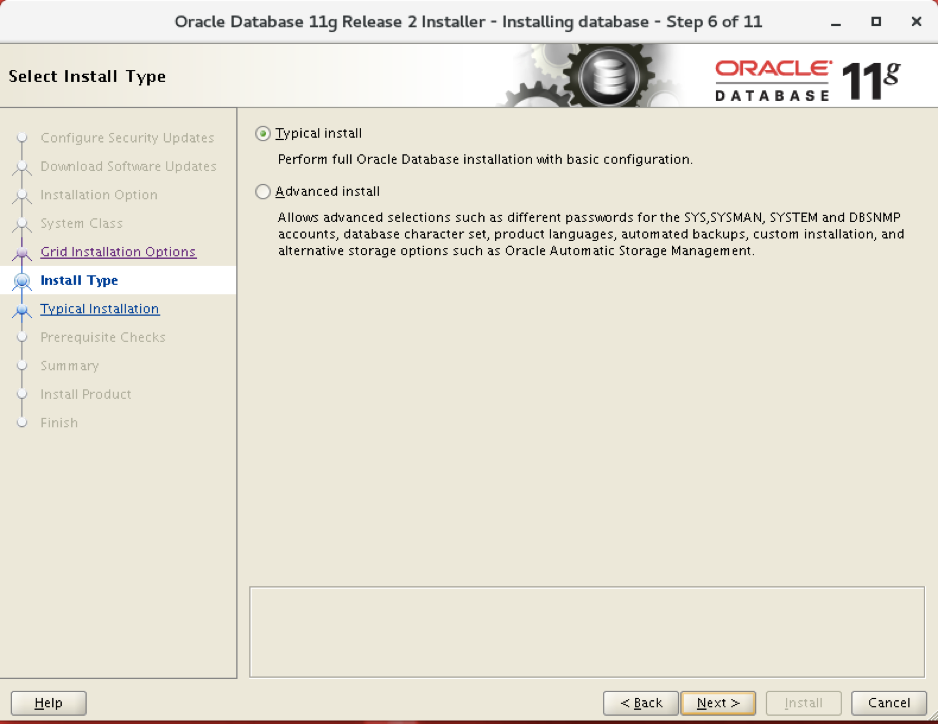Image resolution: width=938 pixels, height=724 pixels.
Task: Click the Installation Option step icon
Action: pos(22,194)
